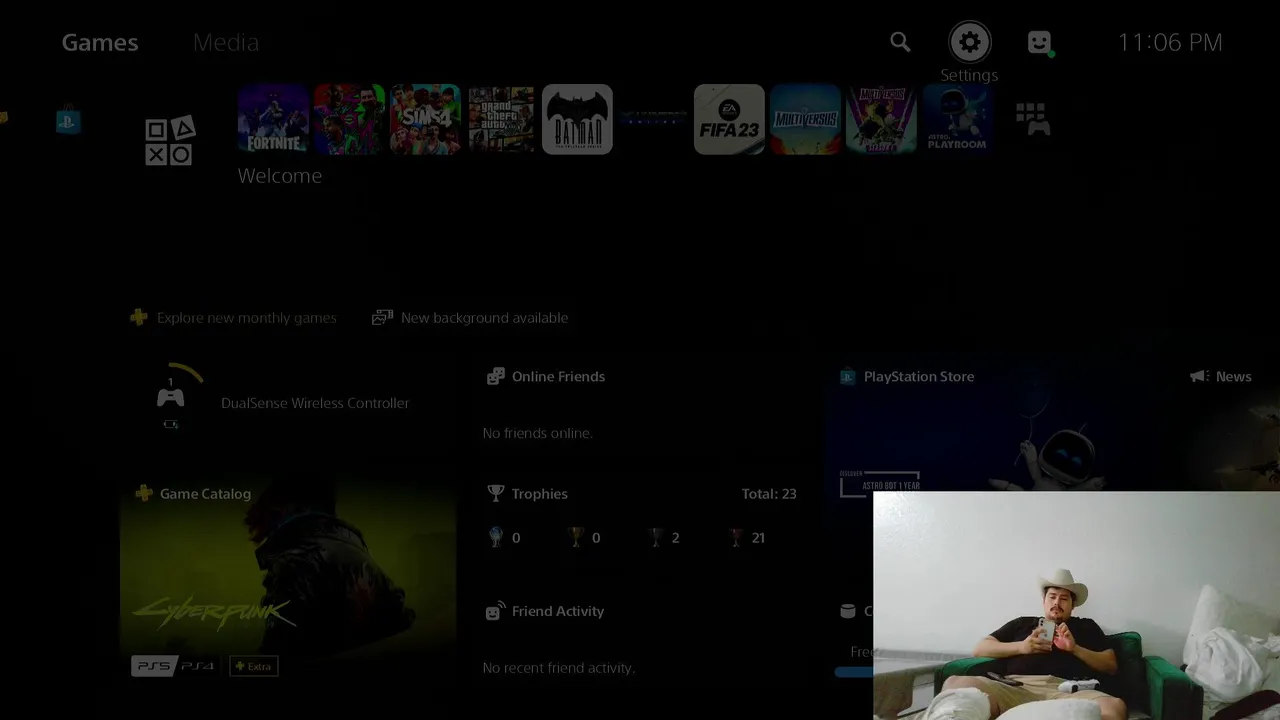Image resolution: width=1280 pixels, height=720 pixels.
Task: Switch to the Media tab
Action: coord(226,42)
